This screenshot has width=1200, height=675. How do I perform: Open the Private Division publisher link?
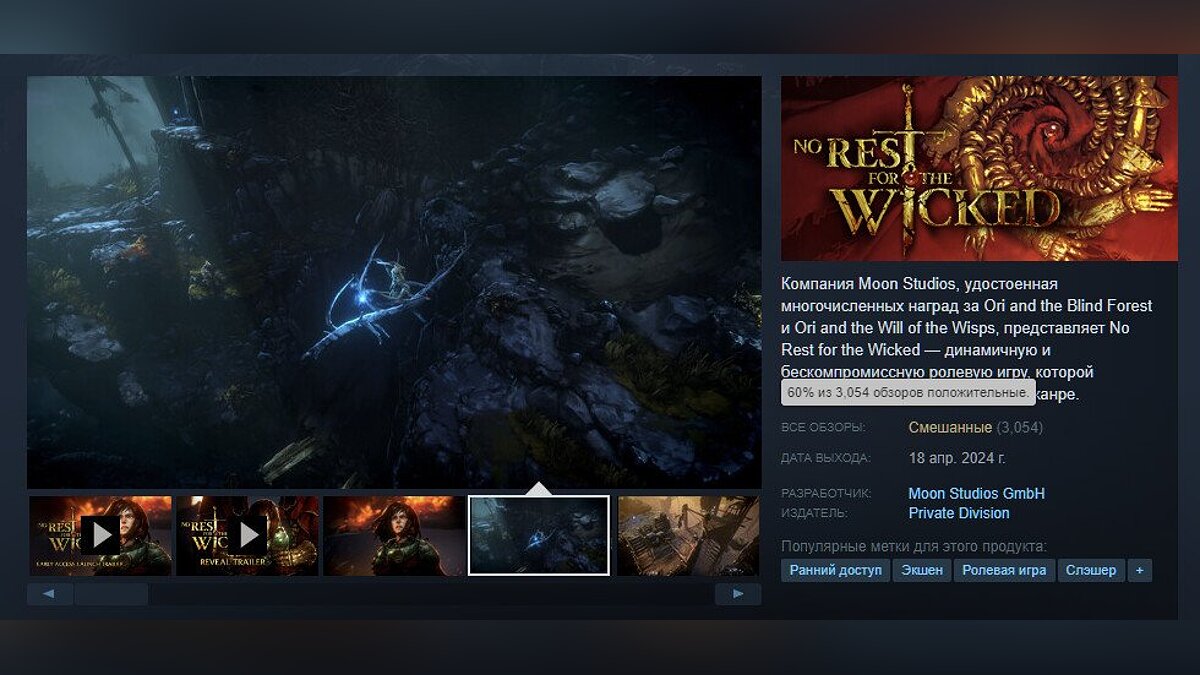(x=959, y=513)
